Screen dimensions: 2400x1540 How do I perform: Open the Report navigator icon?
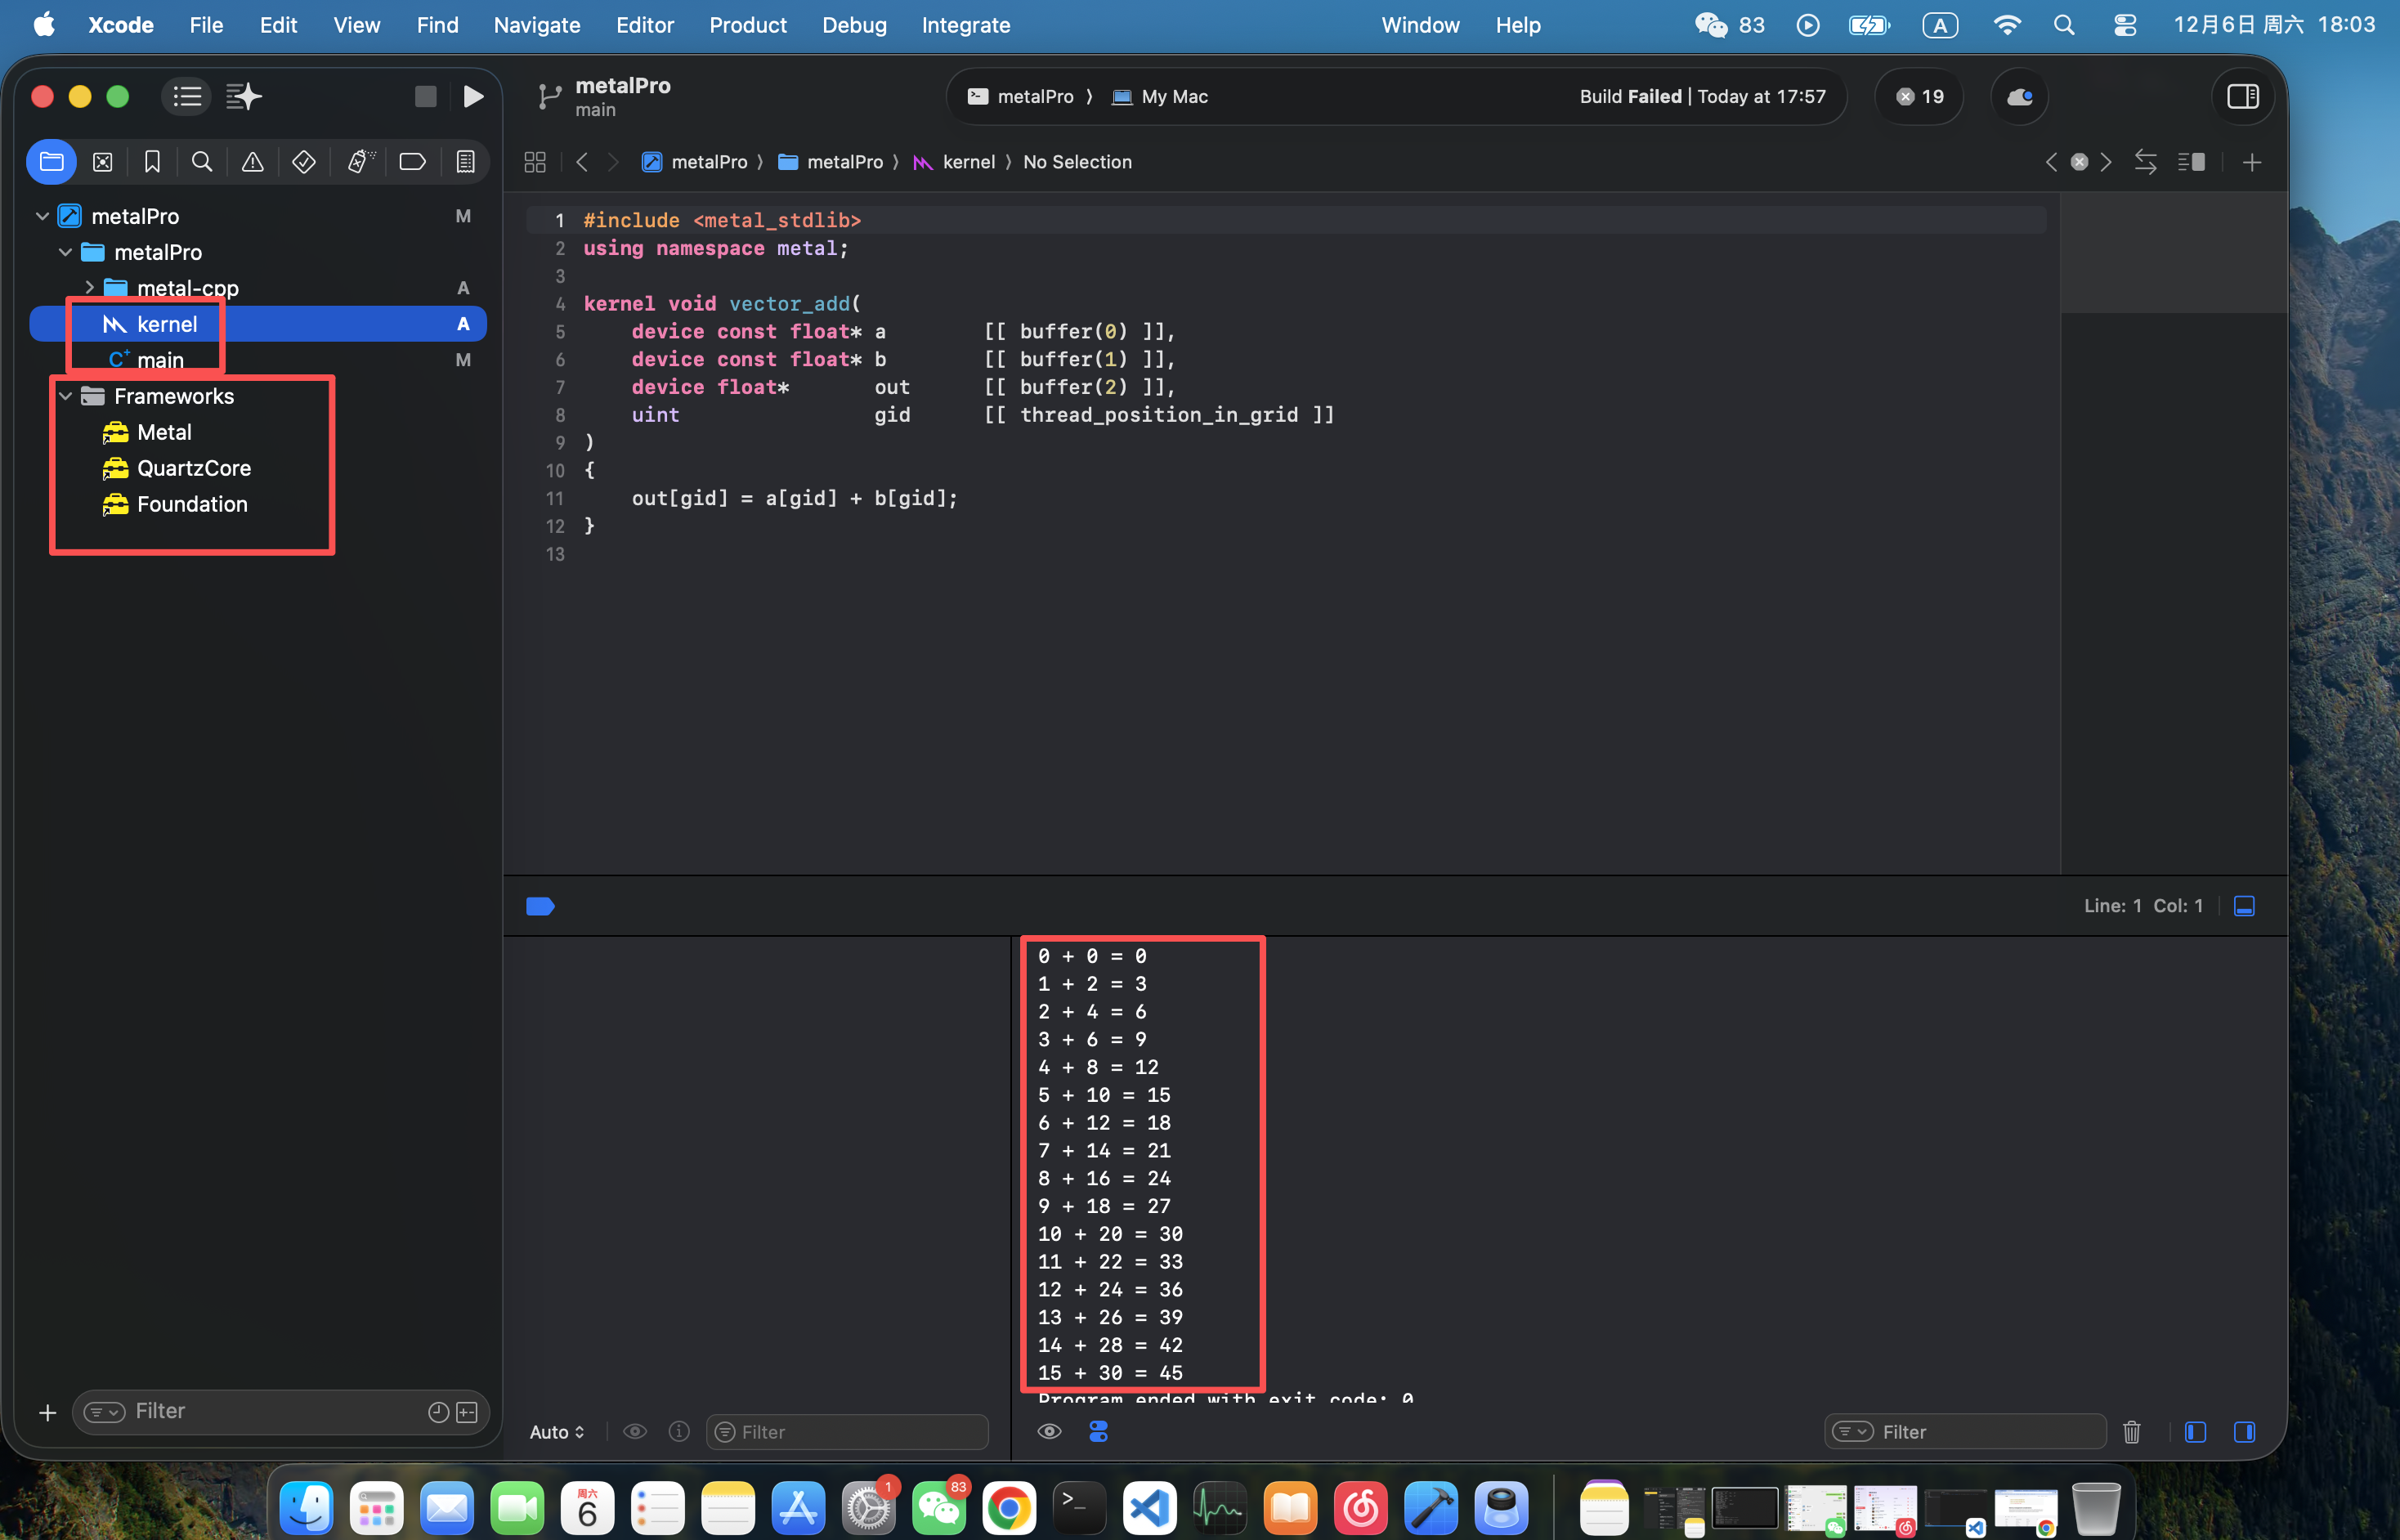tap(465, 162)
